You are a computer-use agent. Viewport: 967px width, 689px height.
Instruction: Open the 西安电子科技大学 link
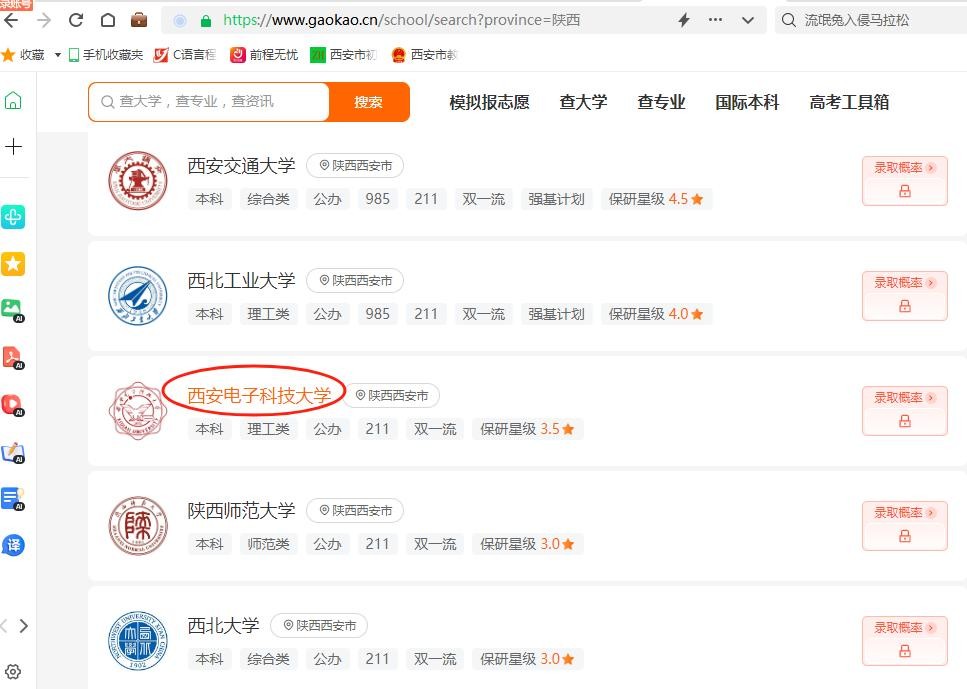click(259, 395)
